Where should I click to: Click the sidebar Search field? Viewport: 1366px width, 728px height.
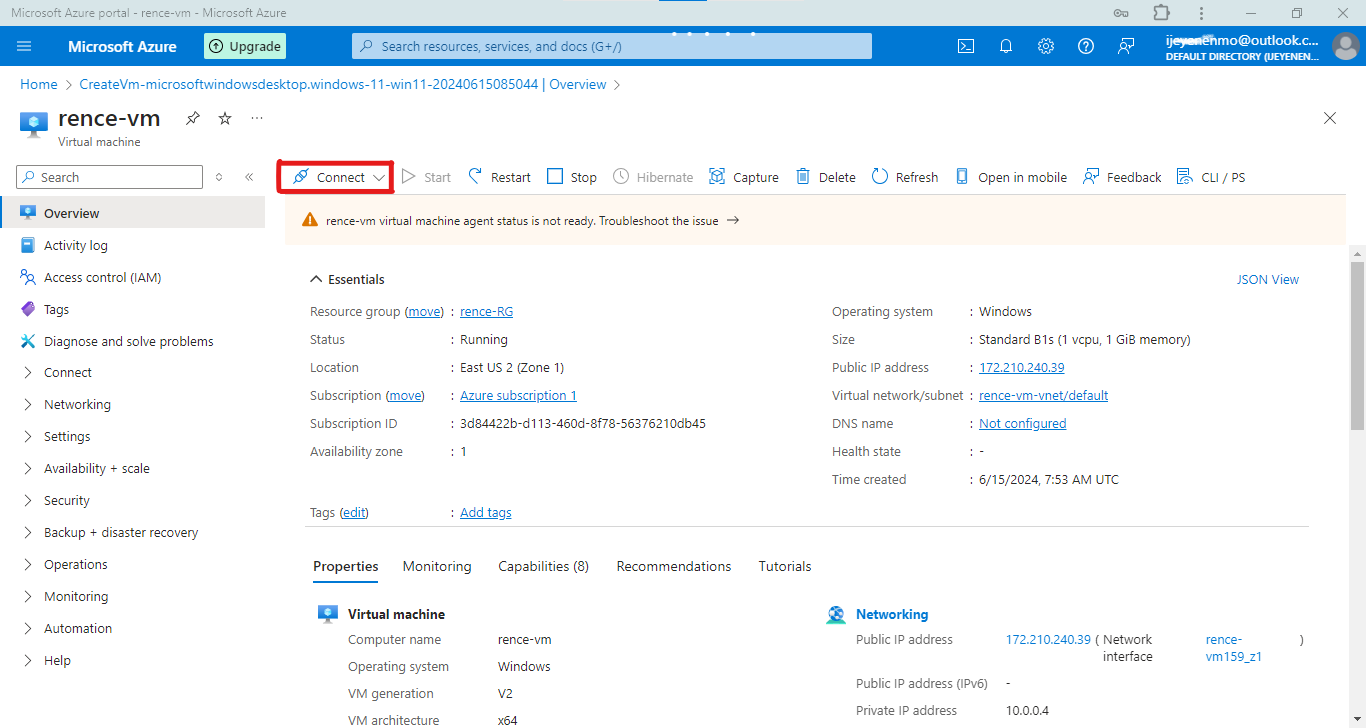(110, 177)
